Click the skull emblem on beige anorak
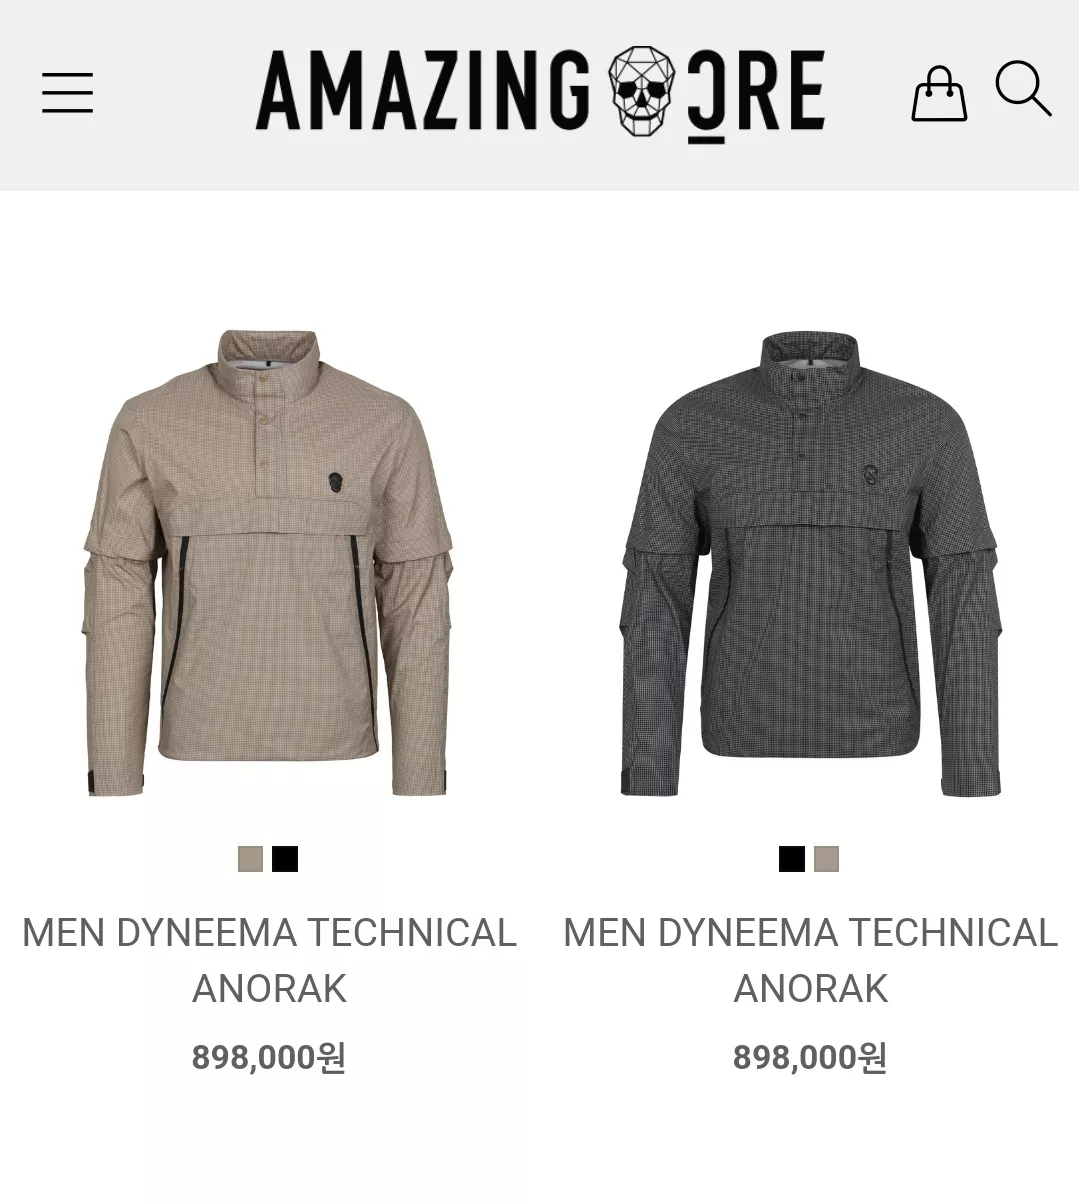Screen dimensions: 1079x1202 (x=335, y=484)
